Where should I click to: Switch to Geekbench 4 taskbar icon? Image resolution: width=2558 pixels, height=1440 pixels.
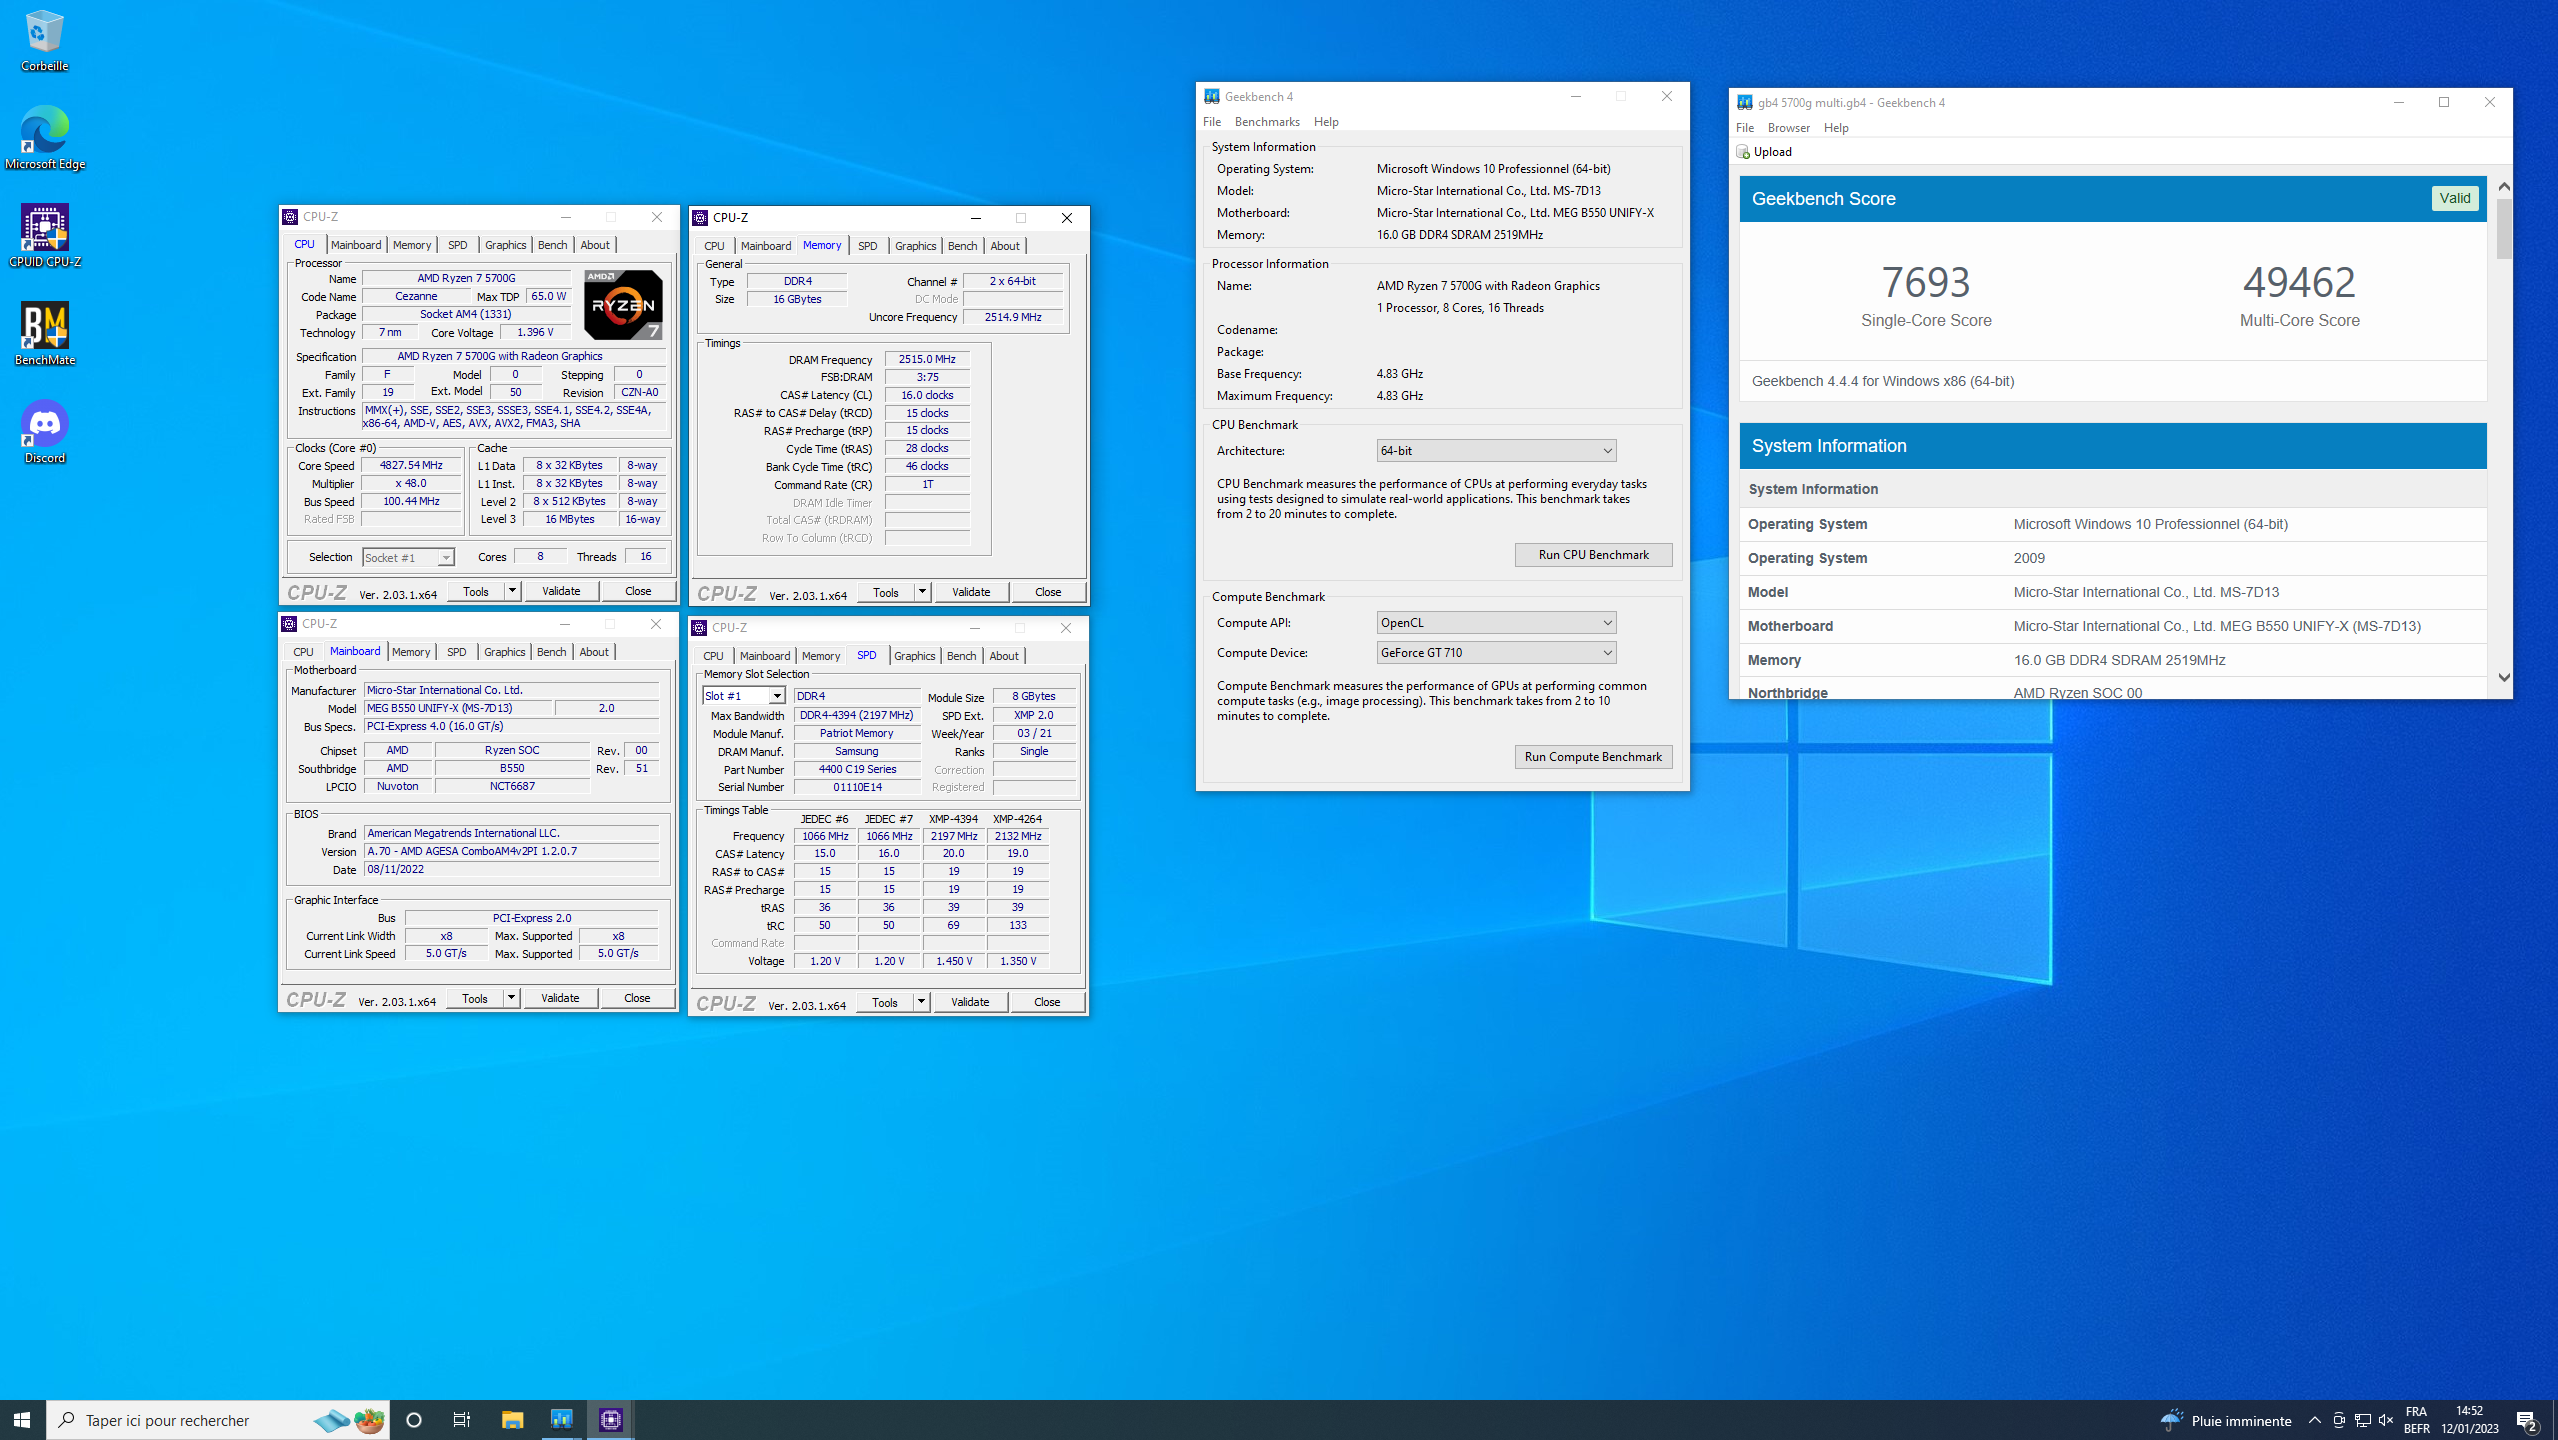(x=561, y=1419)
